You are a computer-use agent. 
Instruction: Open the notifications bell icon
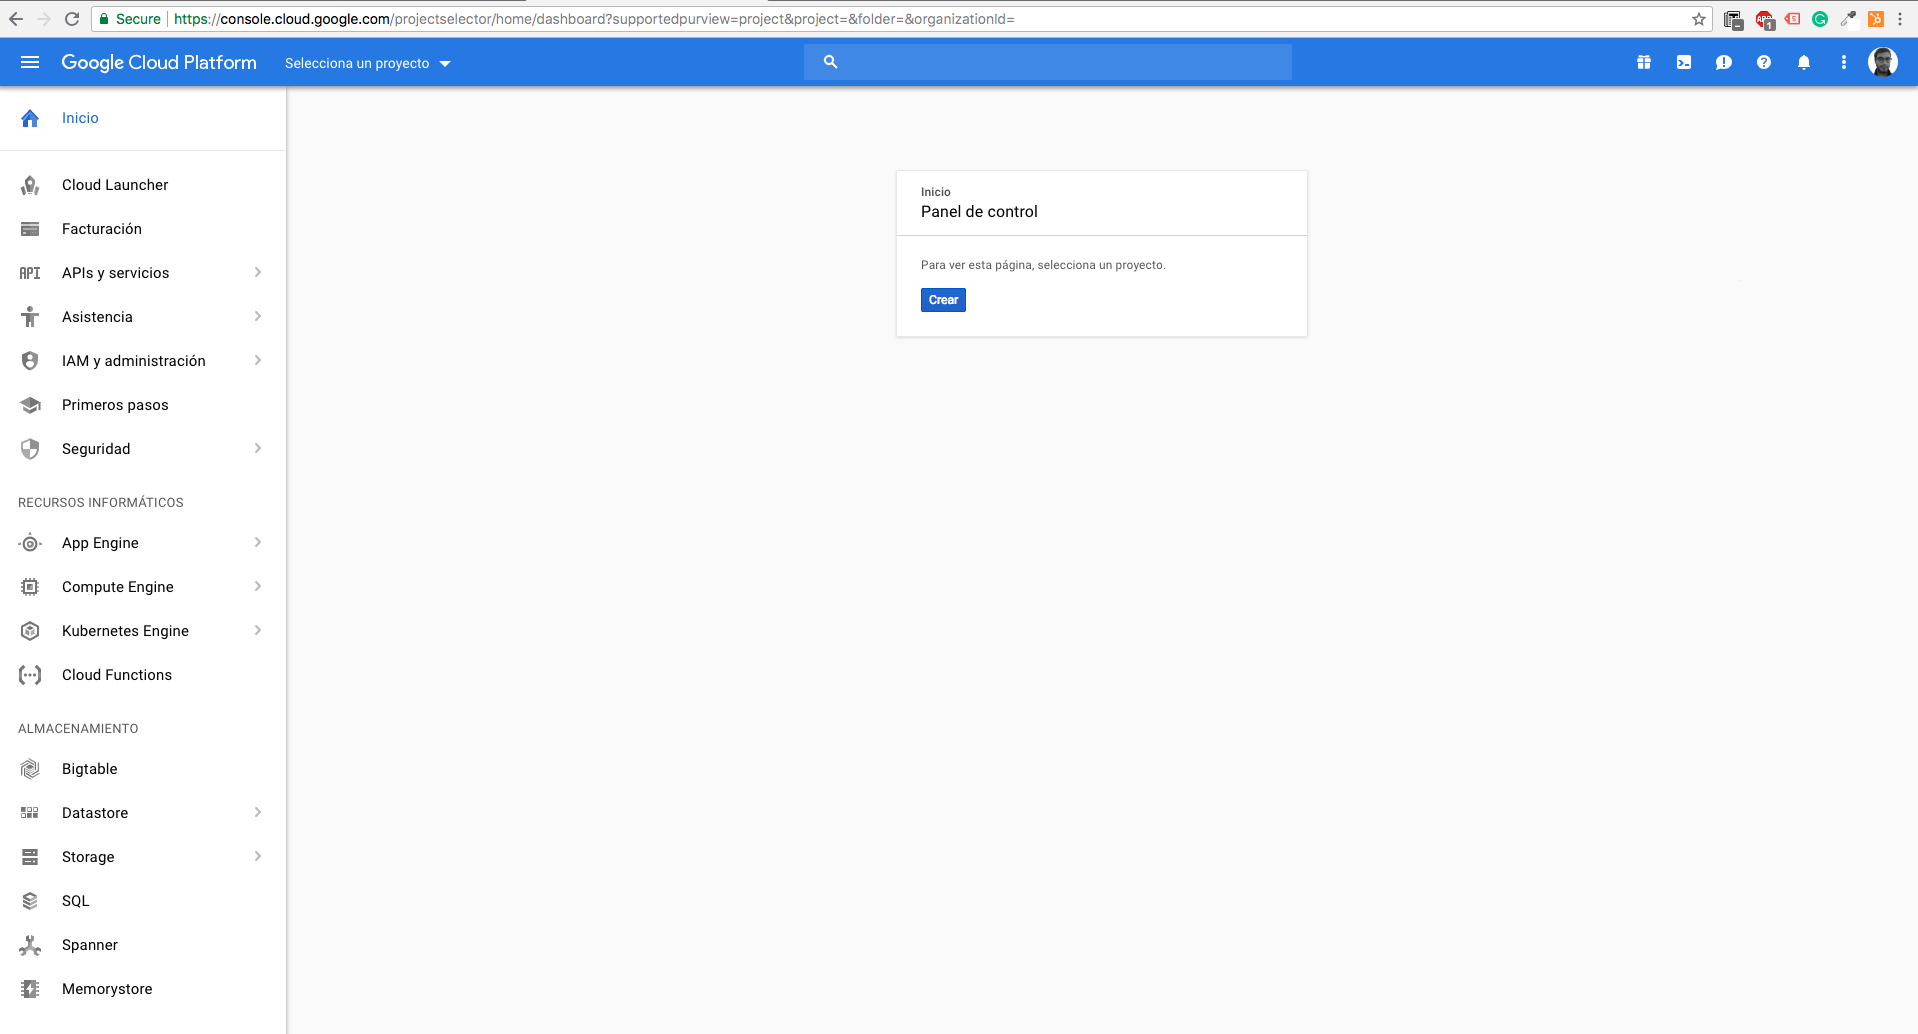(x=1804, y=62)
